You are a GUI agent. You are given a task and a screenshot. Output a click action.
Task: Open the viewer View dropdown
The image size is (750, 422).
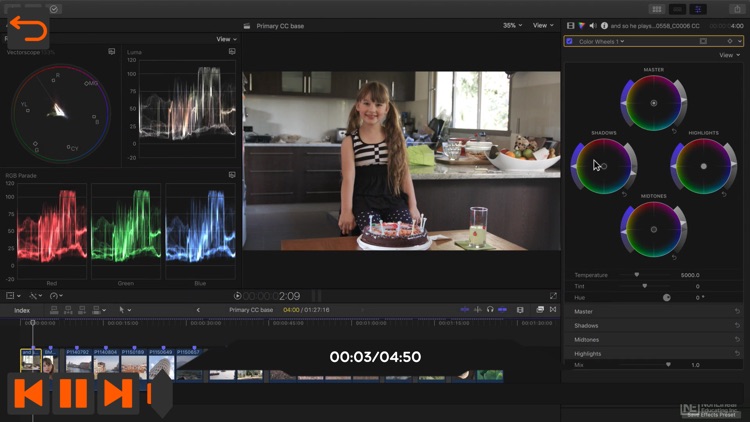pos(543,25)
